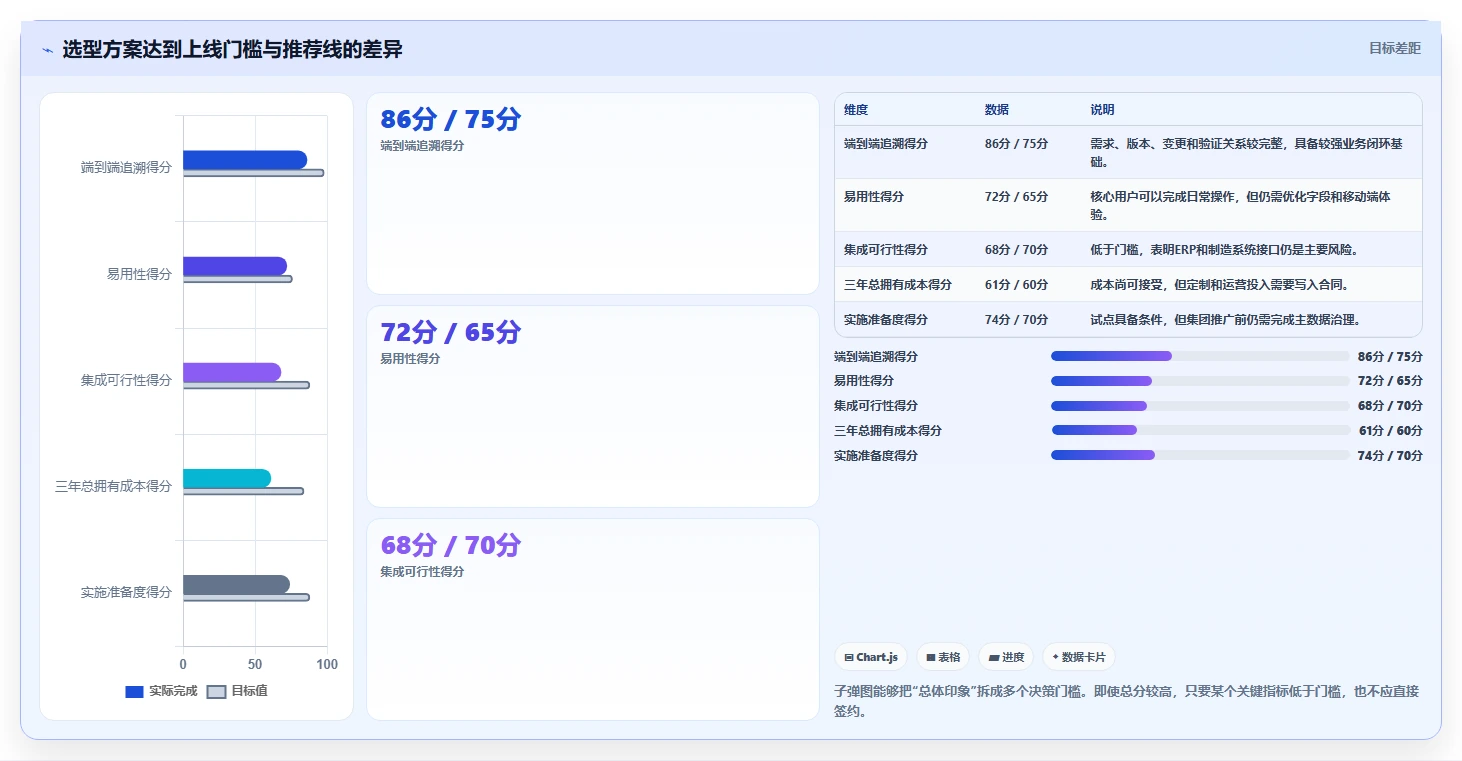Toggle the 目标值 legend item
The image size is (1462, 761).
tap(237, 691)
